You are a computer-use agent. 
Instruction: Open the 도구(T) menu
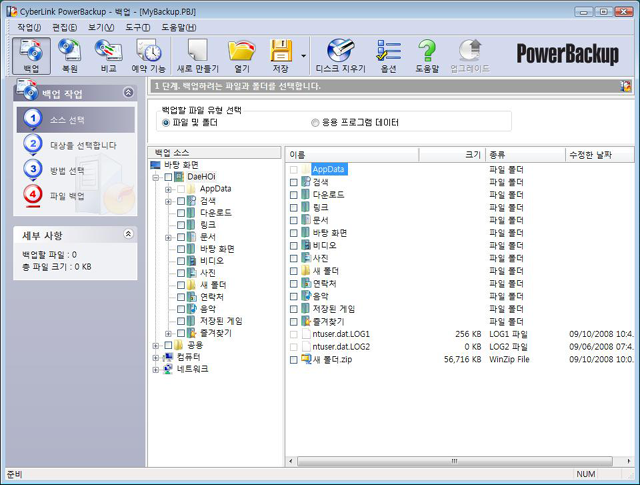coord(138,27)
